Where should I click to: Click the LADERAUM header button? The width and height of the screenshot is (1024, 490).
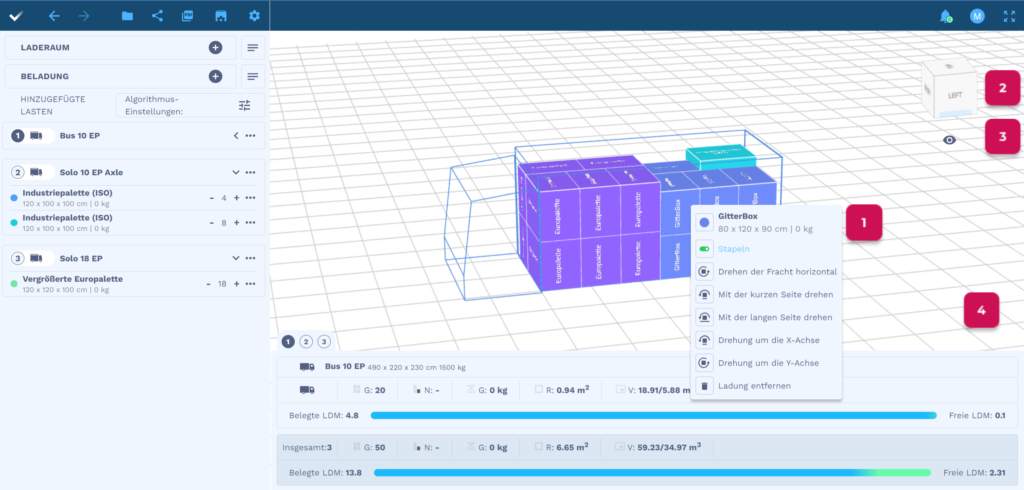(x=120, y=48)
